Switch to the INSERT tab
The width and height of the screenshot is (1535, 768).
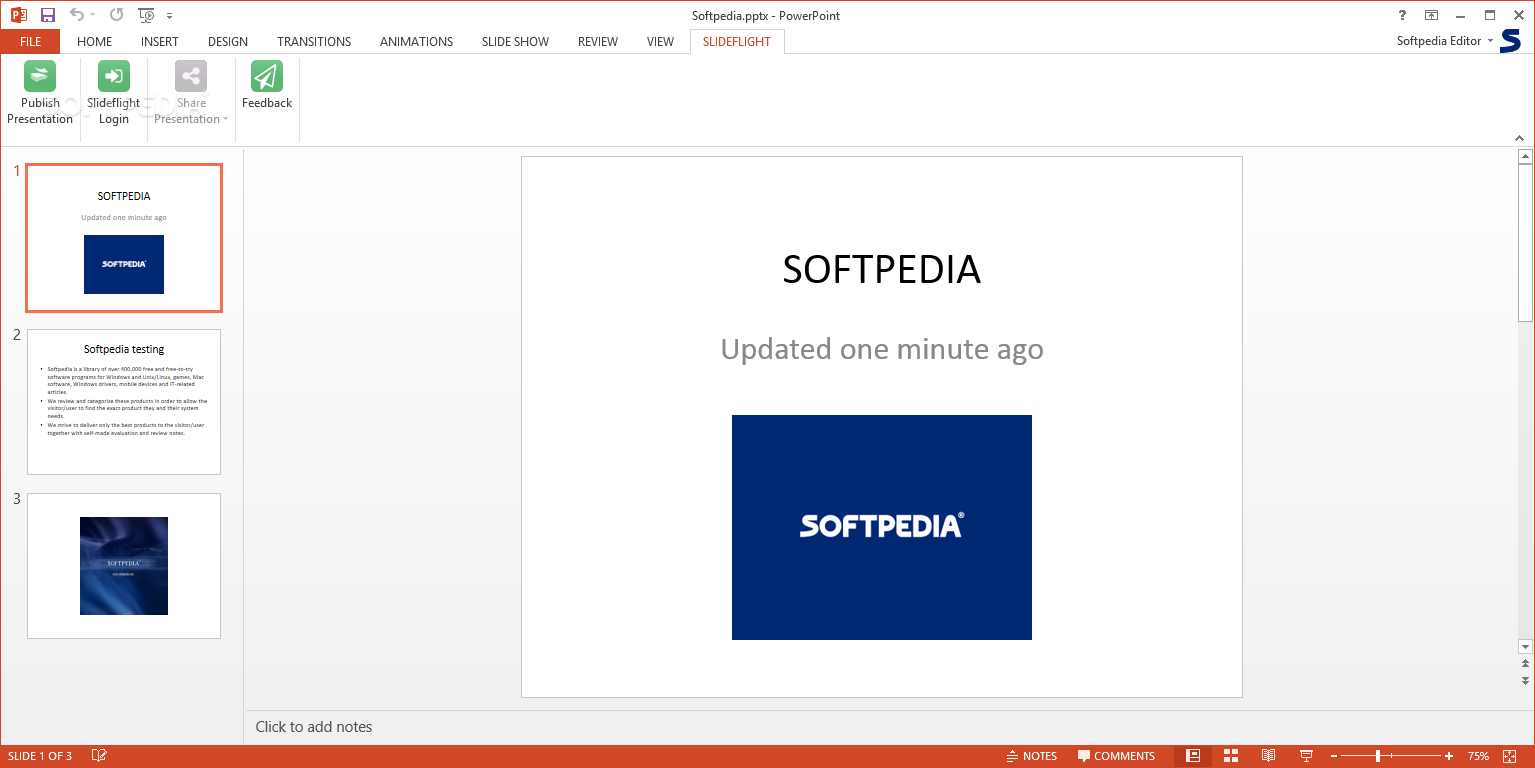(160, 42)
